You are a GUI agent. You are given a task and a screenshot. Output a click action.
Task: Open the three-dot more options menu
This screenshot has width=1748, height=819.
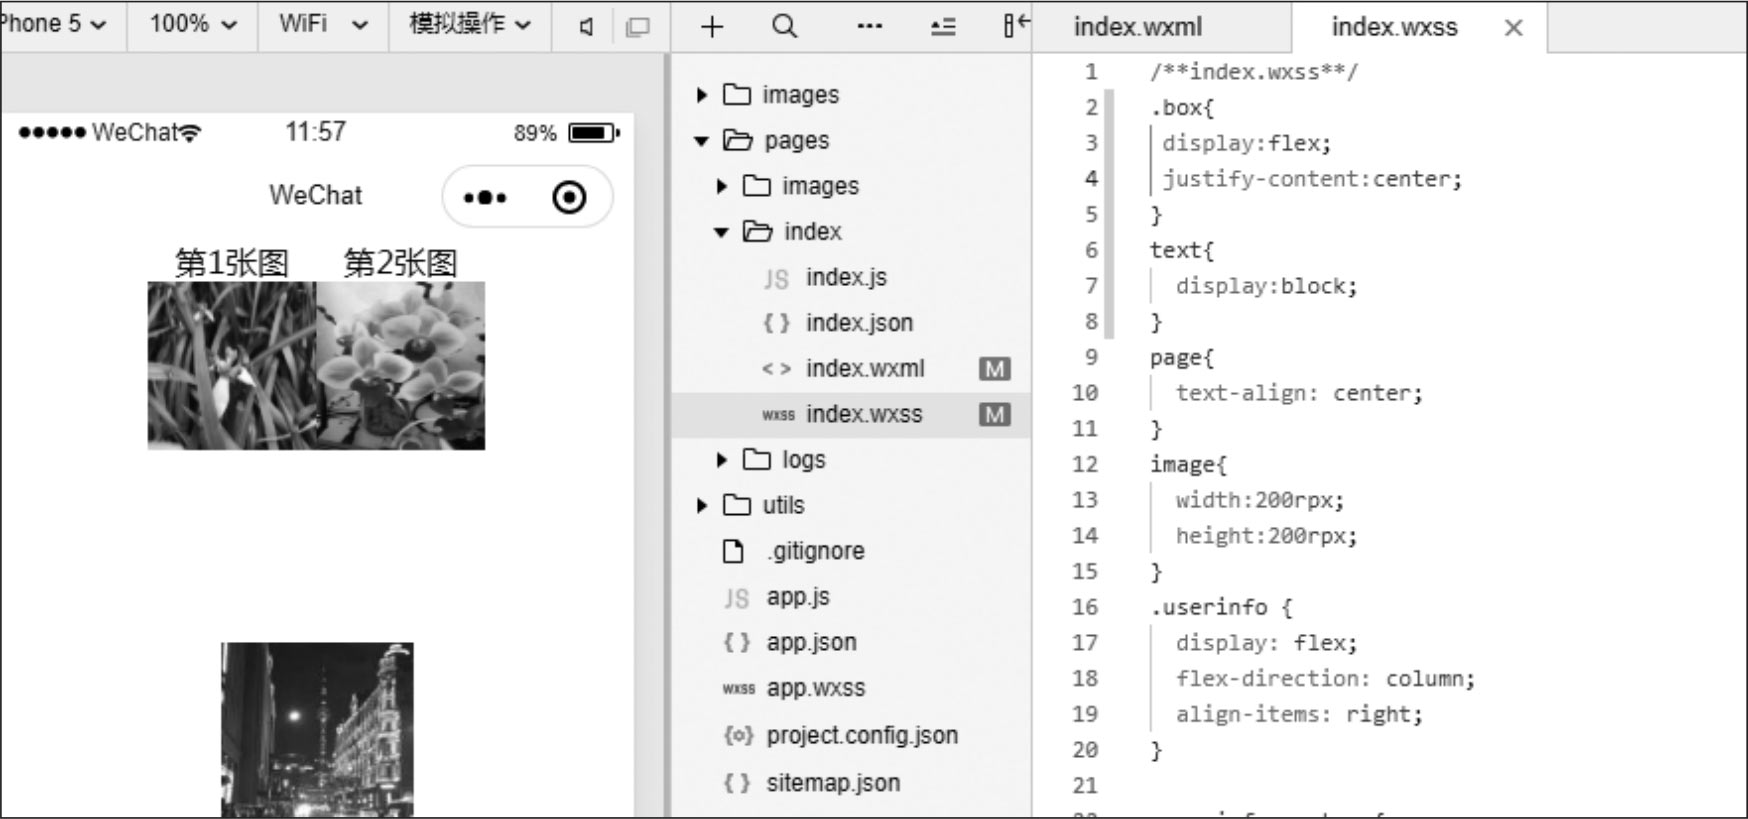coord(870,27)
